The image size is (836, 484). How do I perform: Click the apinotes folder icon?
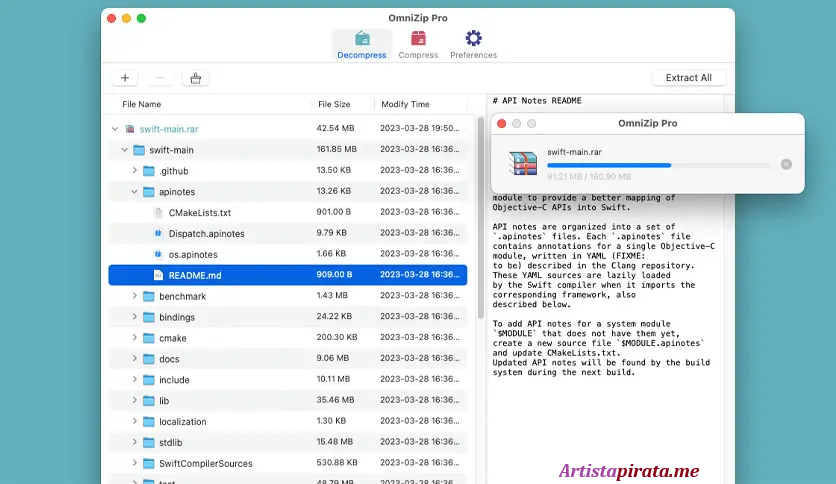(149, 191)
